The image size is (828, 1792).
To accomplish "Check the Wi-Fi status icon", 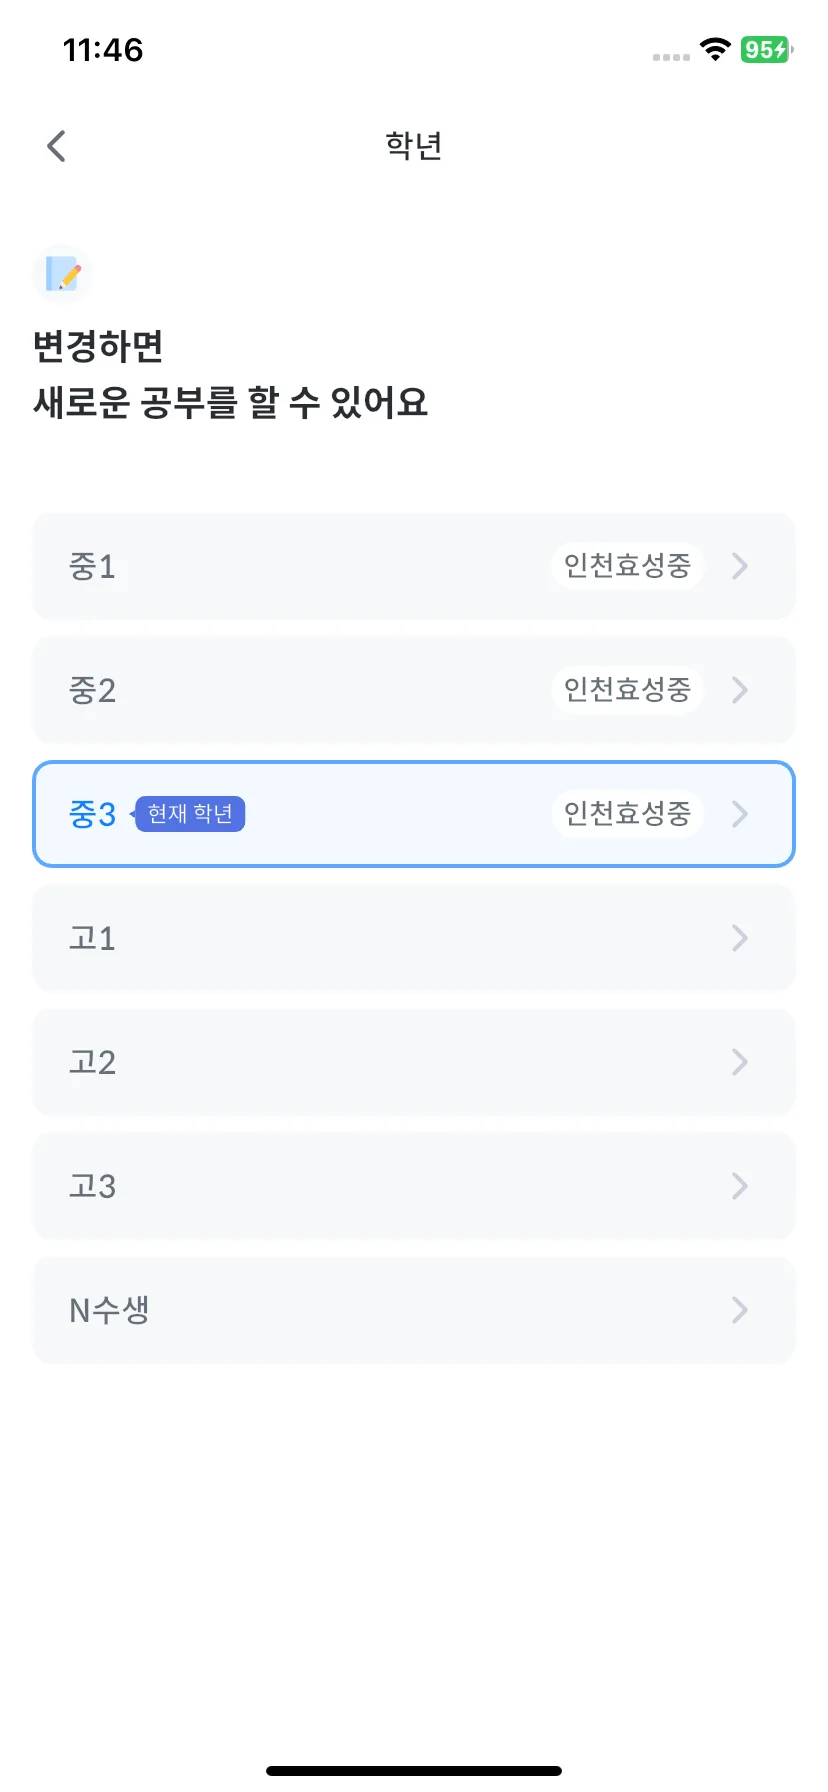I will coord(715,49).
